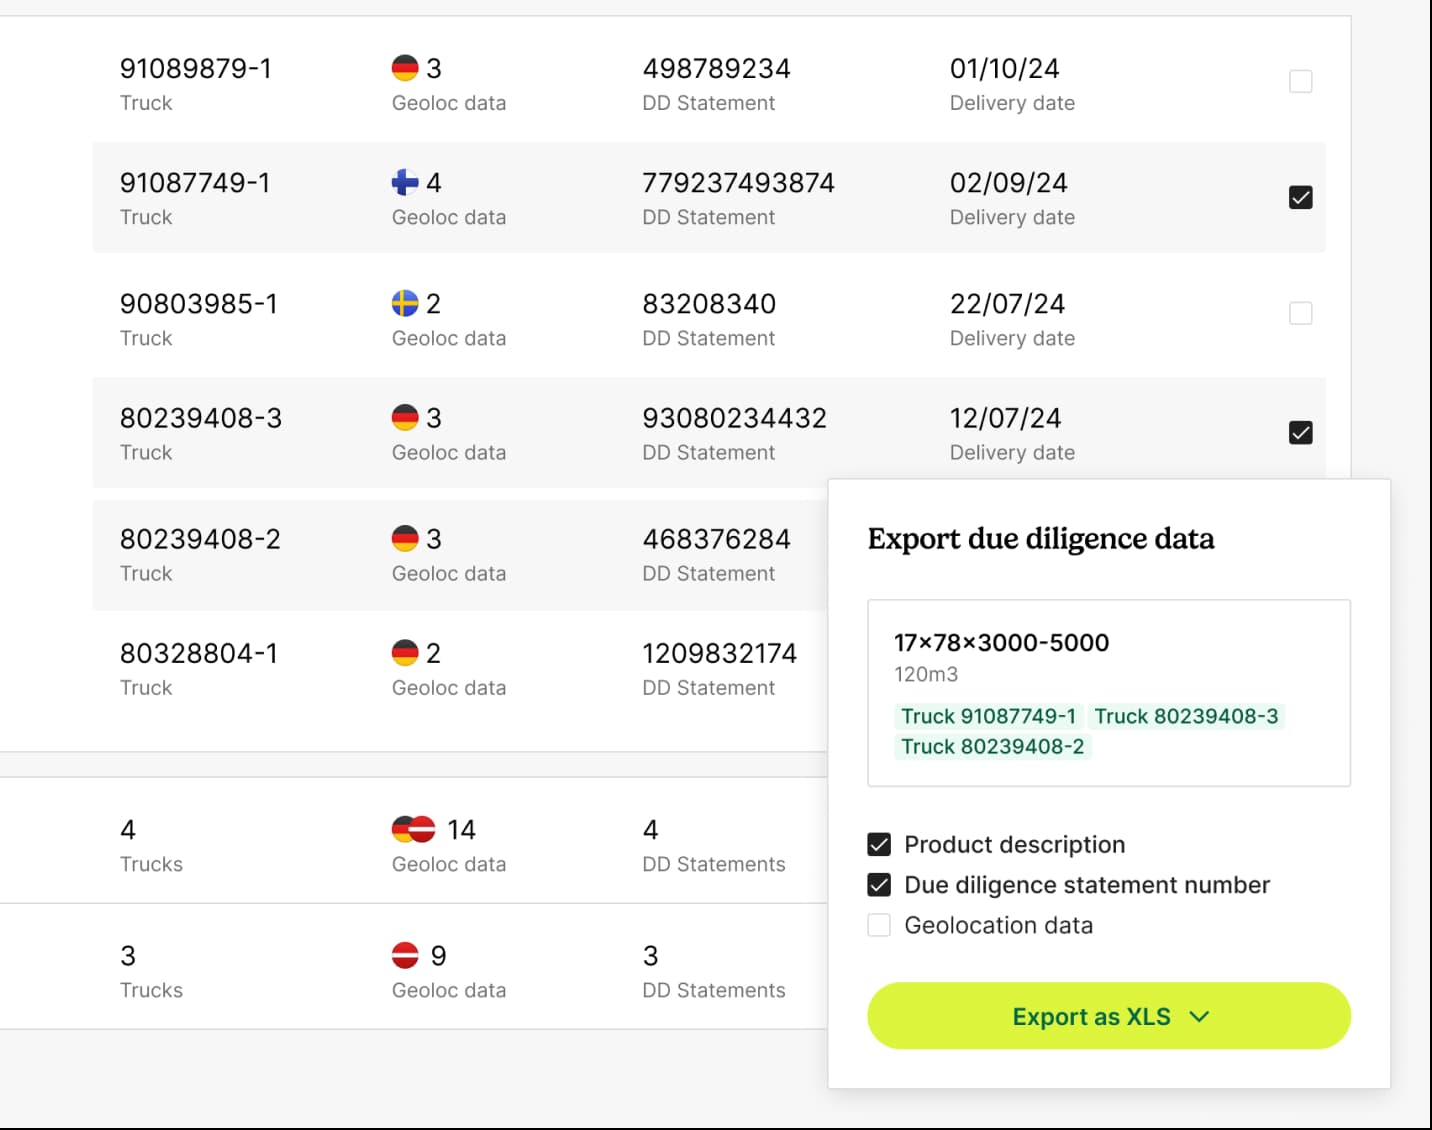
Task: Click the German flag icon on truck 91089879-1
Action: click(x=404, y=68)
